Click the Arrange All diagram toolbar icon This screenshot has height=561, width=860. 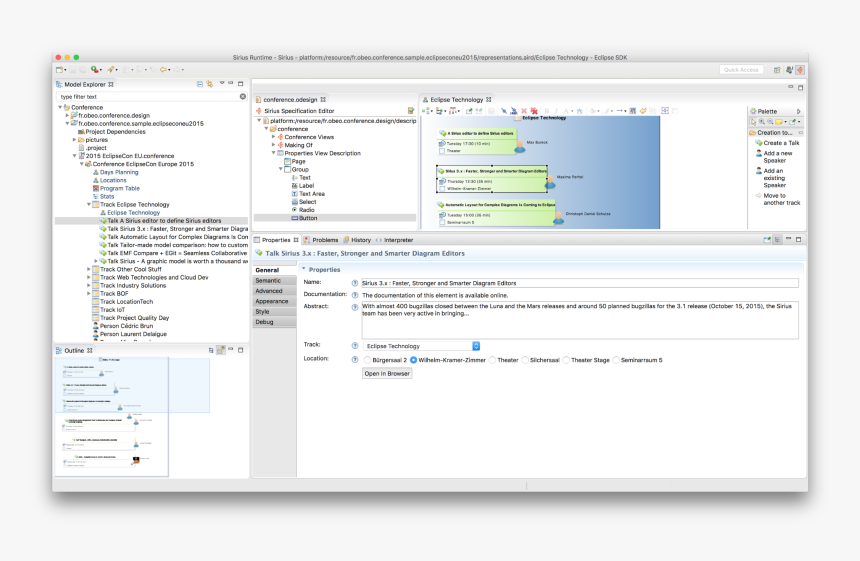tap(426, 111)
